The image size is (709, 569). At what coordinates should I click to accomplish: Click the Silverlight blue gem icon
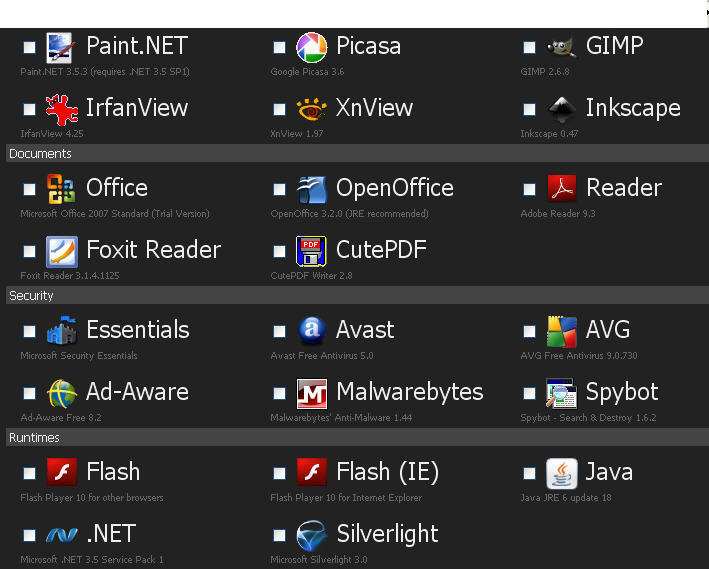click(312, 536)
